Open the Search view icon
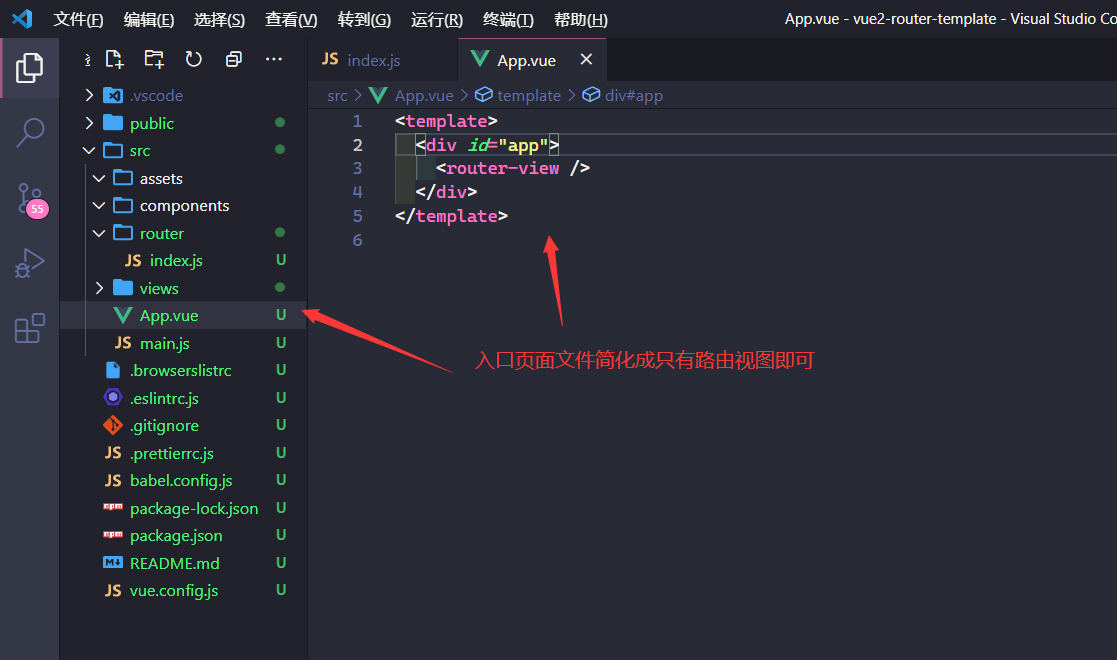 tap(30, 132)
